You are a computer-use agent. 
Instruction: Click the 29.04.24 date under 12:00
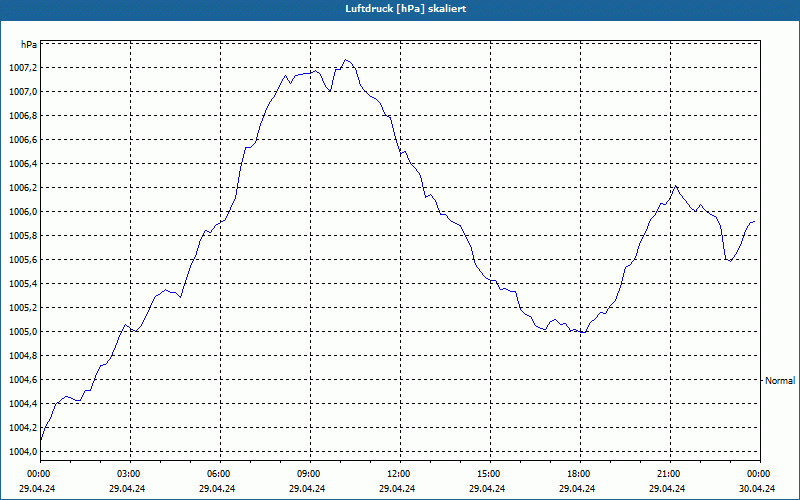click(x=397, y=488)
